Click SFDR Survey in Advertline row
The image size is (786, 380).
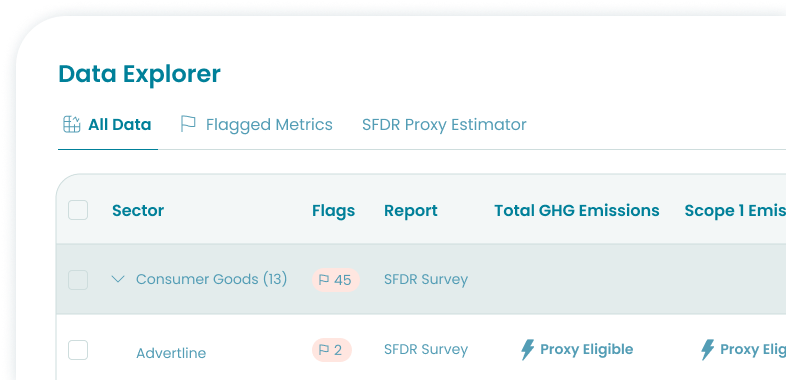click(426, 349)
